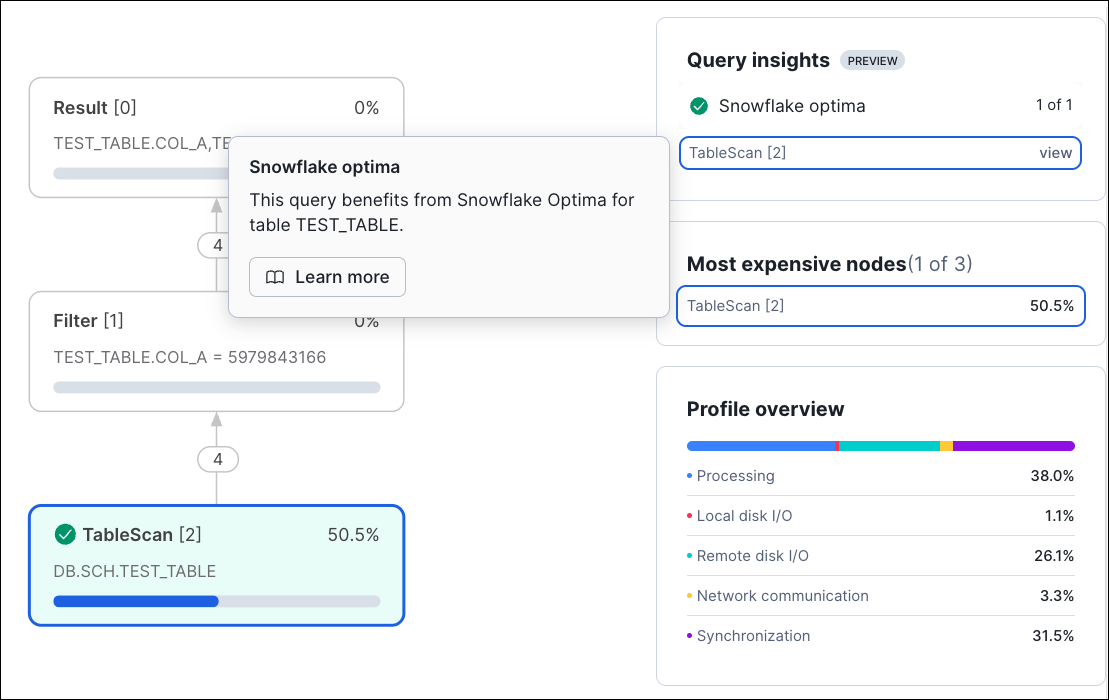Viewport: 1109px width, 700px height.
Task: Click the PREVIEW badge next to Query insights
Action: [x=872, y=61]
